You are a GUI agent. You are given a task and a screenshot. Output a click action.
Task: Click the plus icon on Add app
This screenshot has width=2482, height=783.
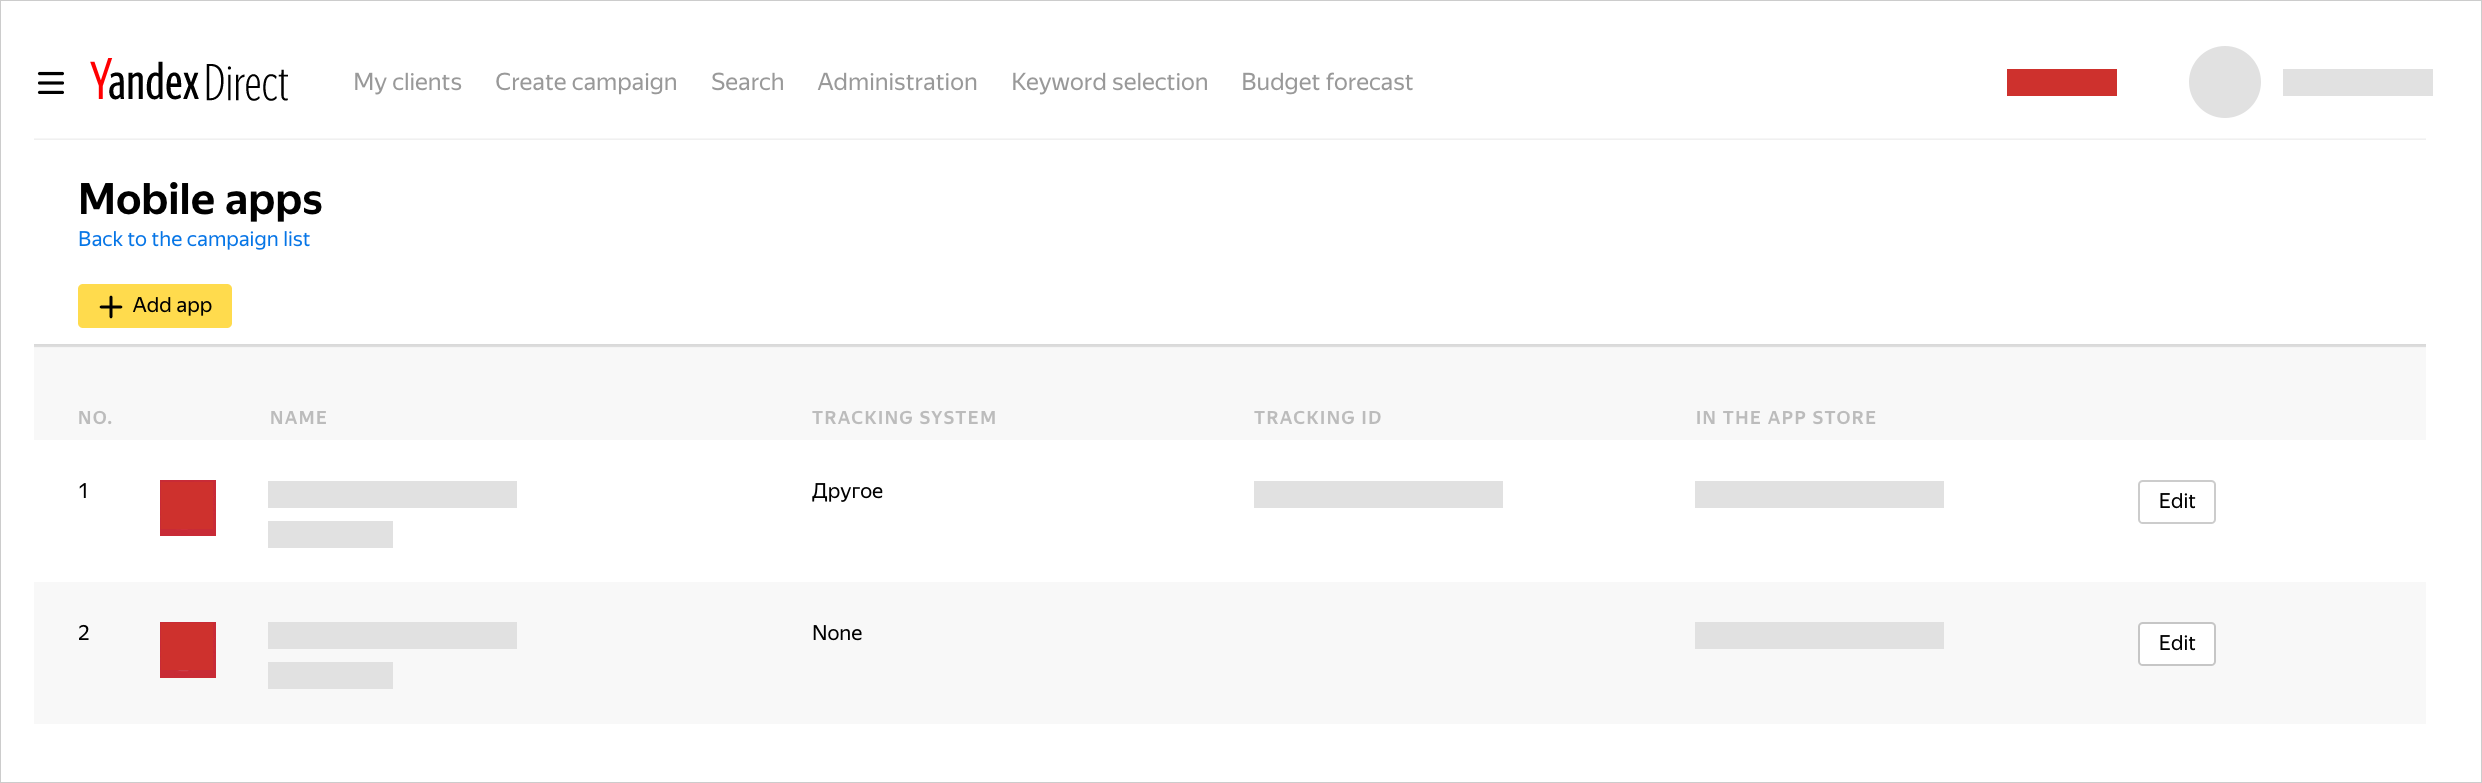111,306
